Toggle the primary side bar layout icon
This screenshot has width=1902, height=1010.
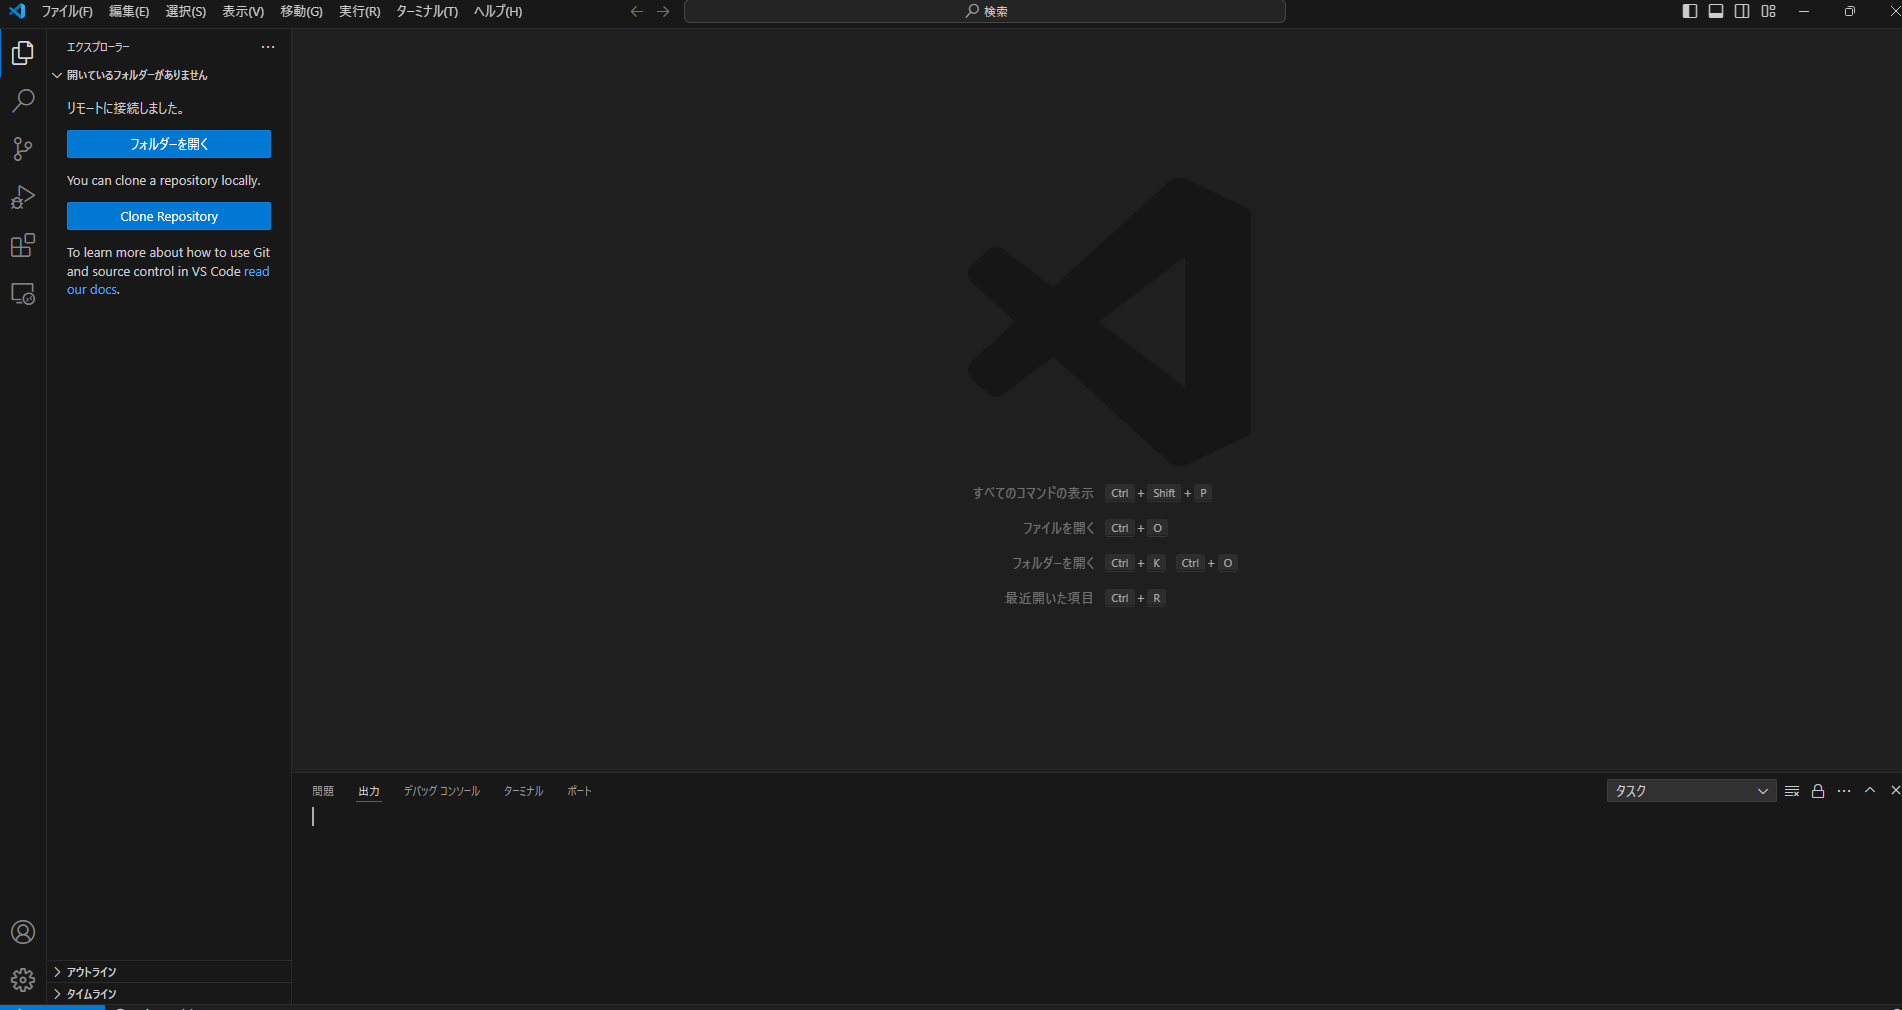[1690, 11]
